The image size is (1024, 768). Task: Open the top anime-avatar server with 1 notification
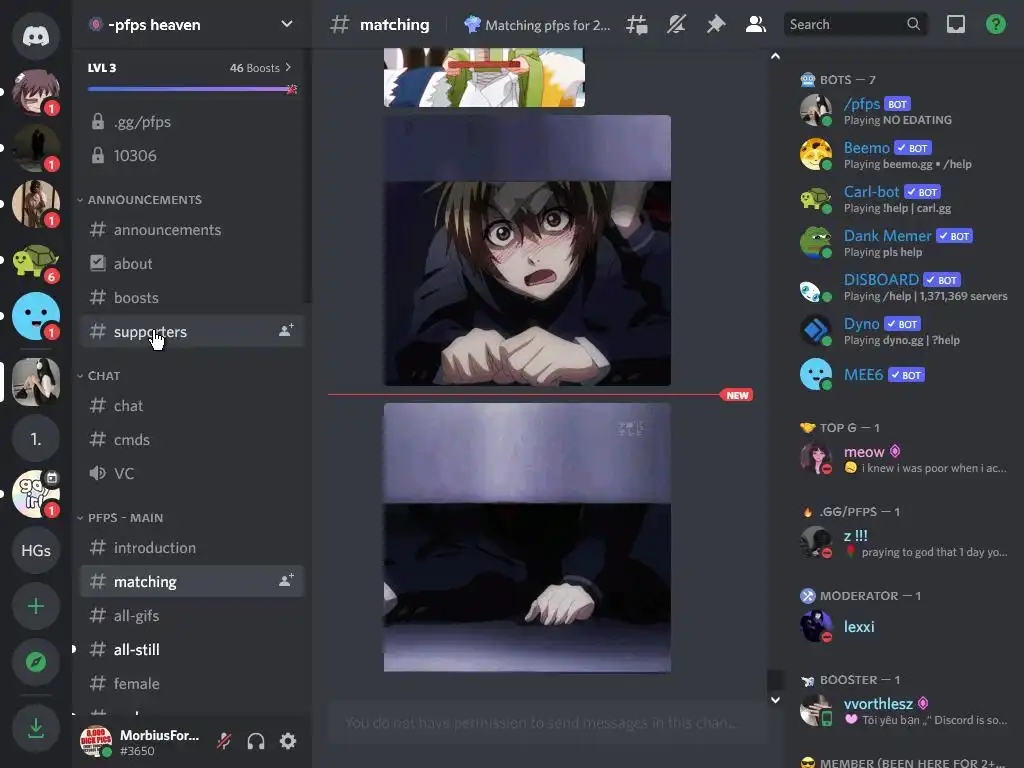[36, 92]
